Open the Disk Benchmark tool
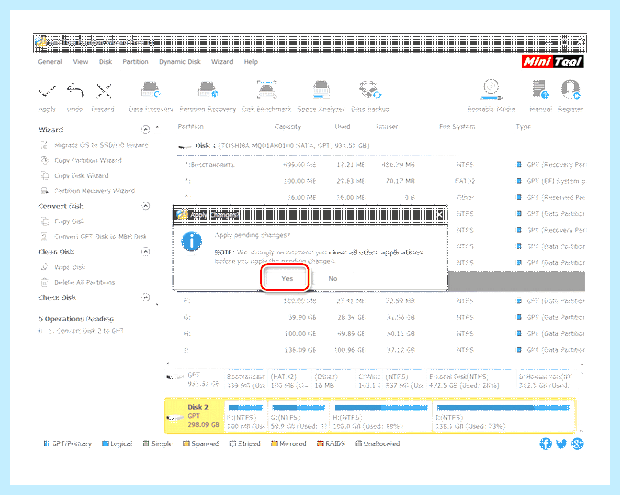The image size is (620, 495). coord(267,89)
